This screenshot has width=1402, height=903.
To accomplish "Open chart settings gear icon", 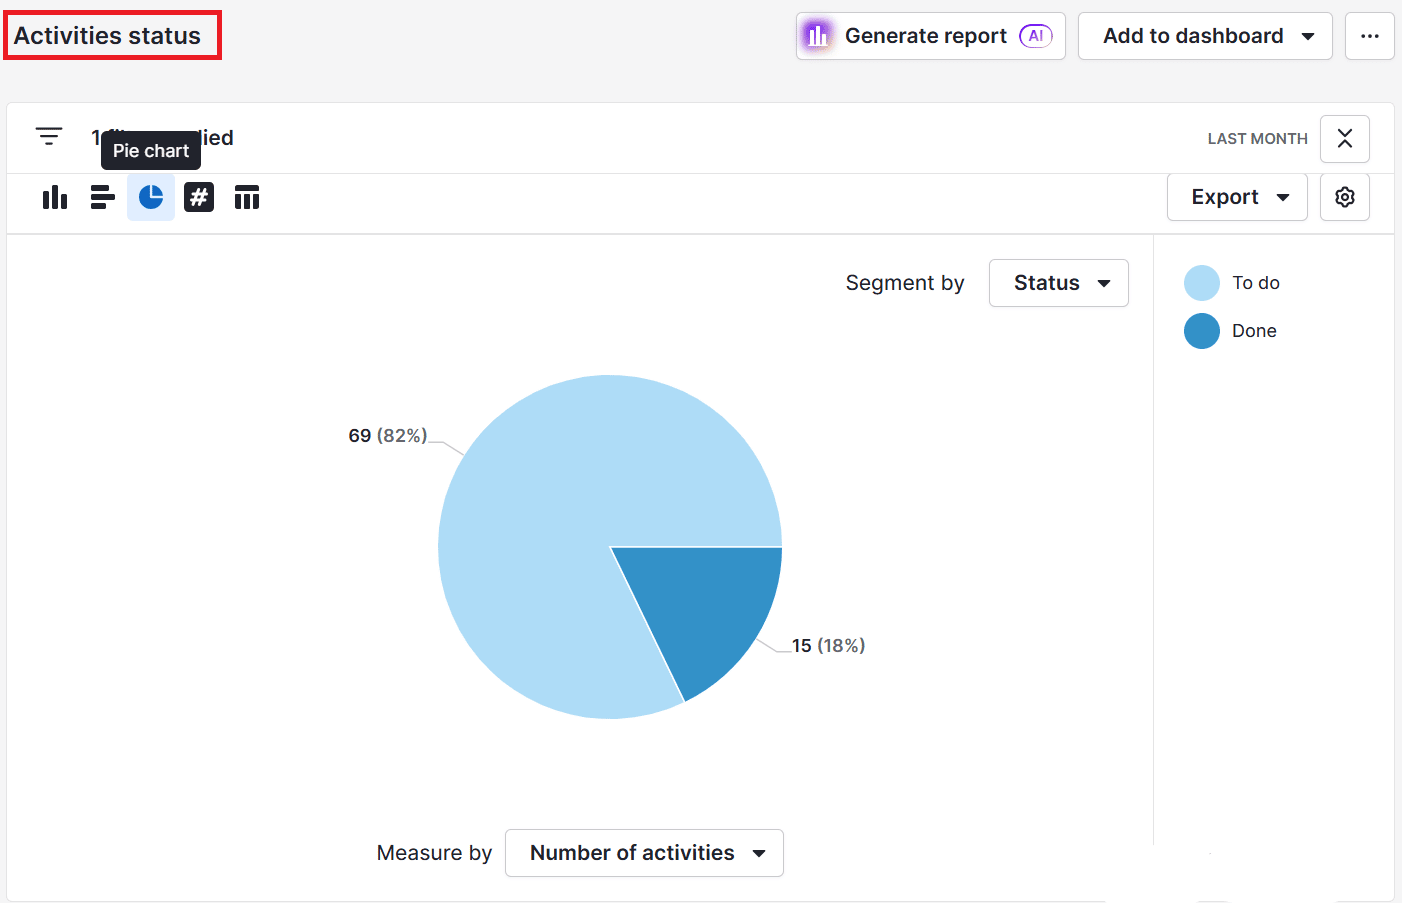I will point(1345,197).
